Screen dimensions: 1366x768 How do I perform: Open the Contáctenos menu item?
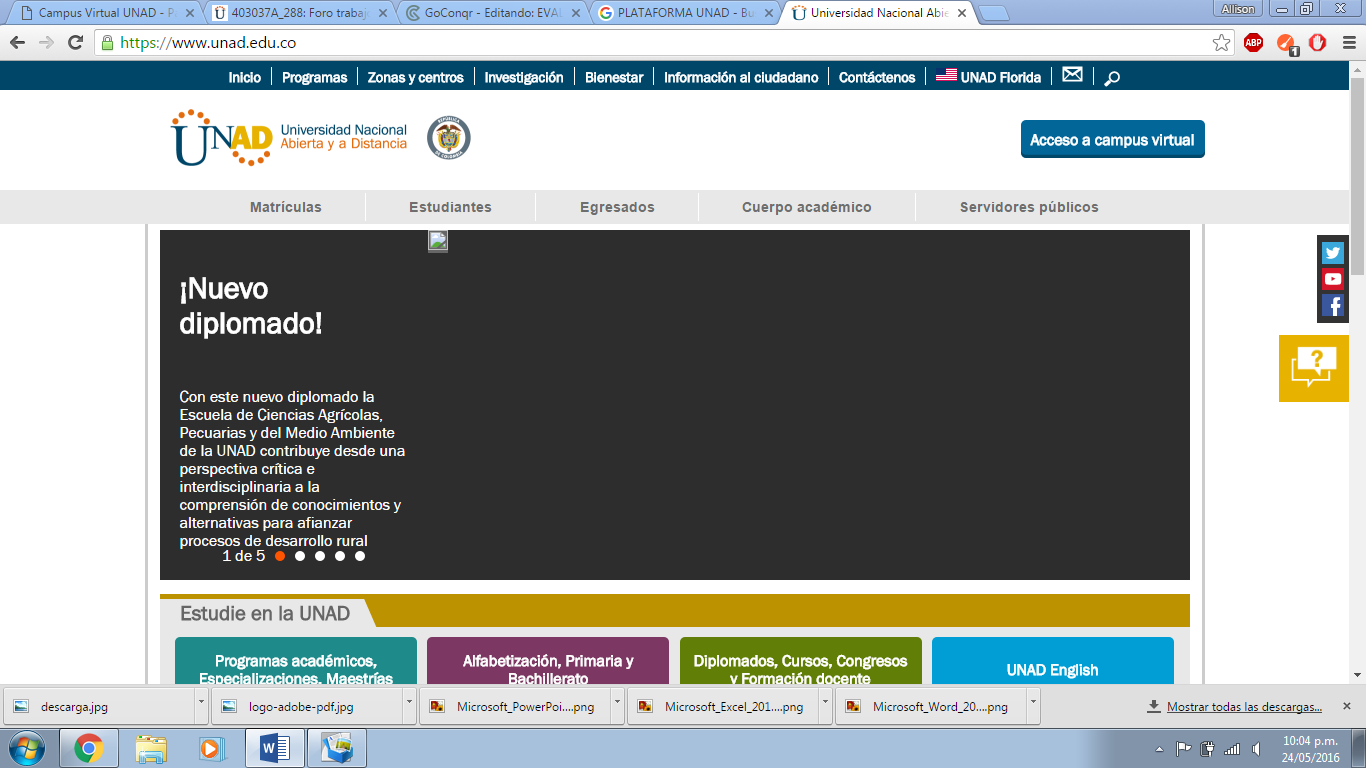877,77
